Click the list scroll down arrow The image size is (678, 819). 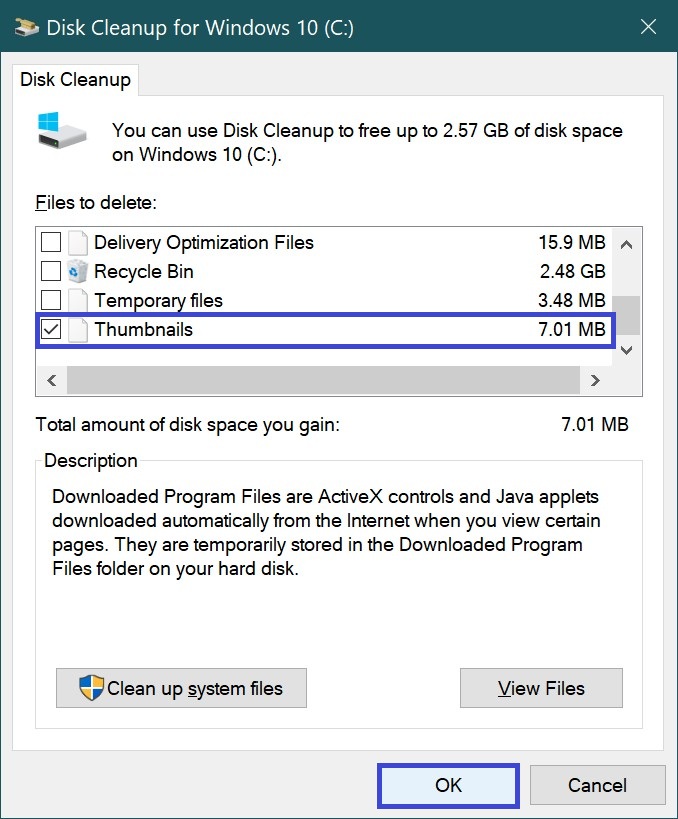pyautogui.click(x=626, y=350)
